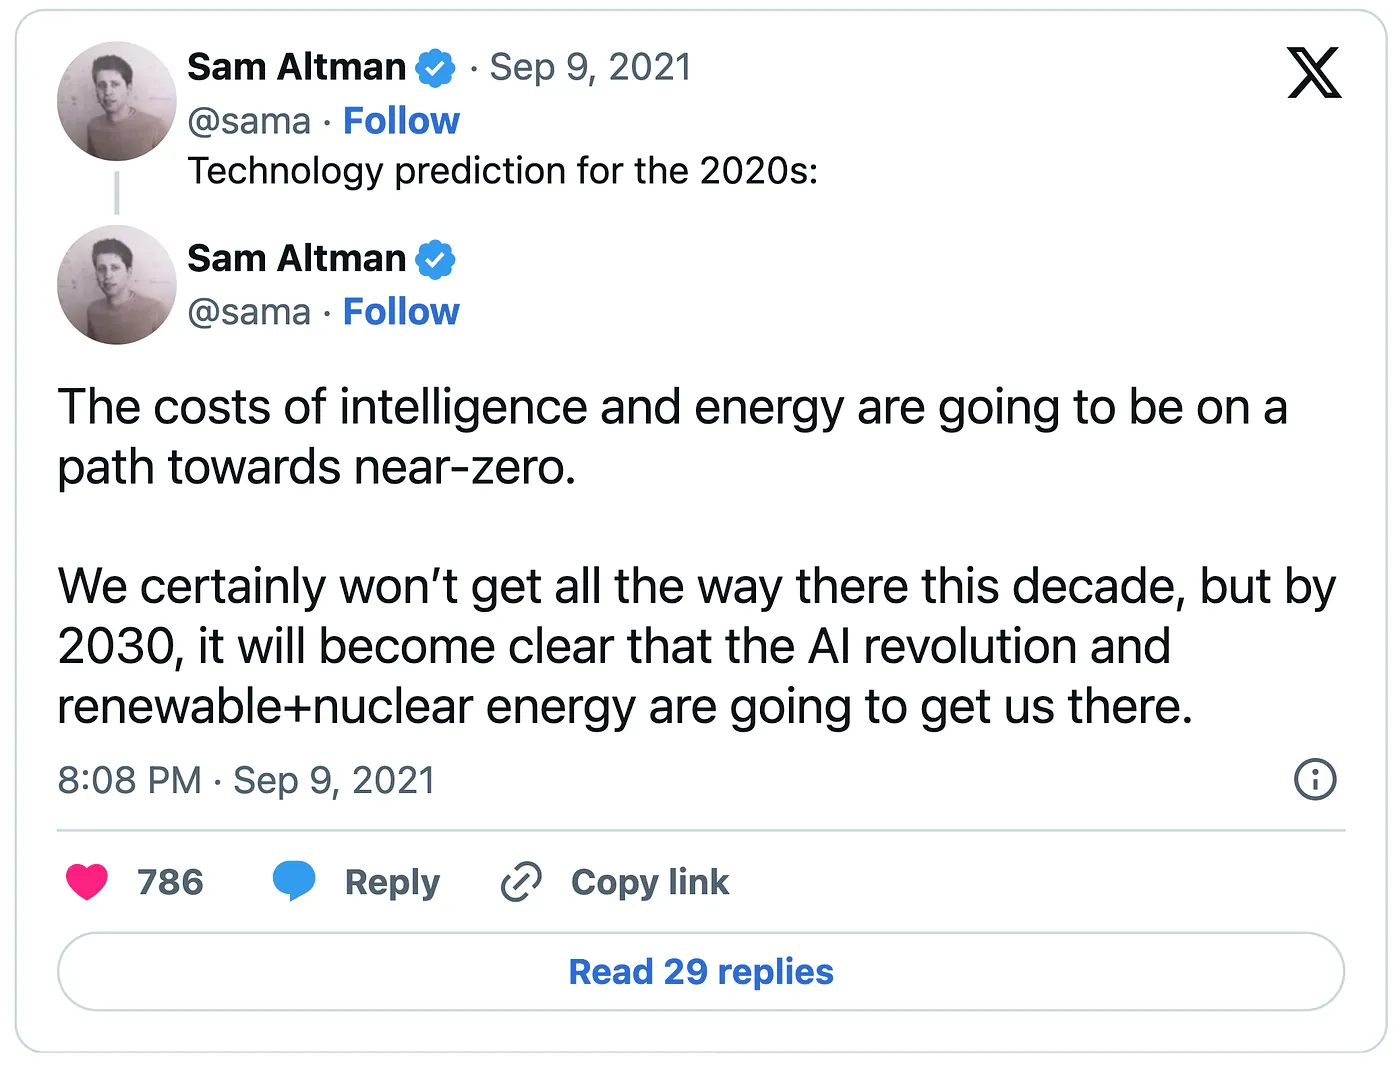Image resolution: width=1400 pixels, height=1067 pixels.
Task: Open the "8:08 PM · Sep 9, 2021" timestamp
Action: [x=246, y=780]
